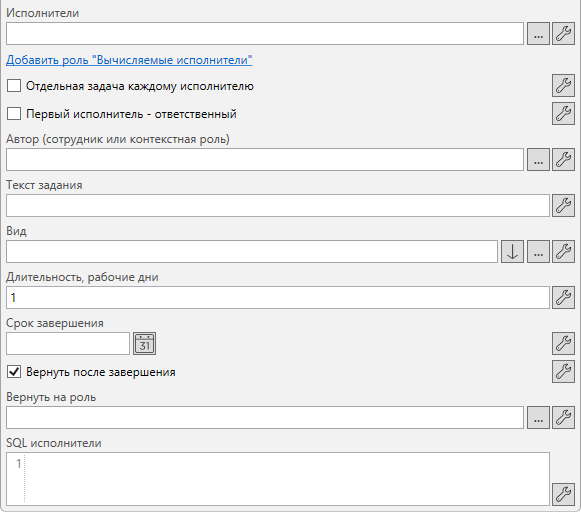Click wrench icon for Отдельная задача каждому исполнителю
581x512 pixels.
pyautogui.click(x=563, y=86)
